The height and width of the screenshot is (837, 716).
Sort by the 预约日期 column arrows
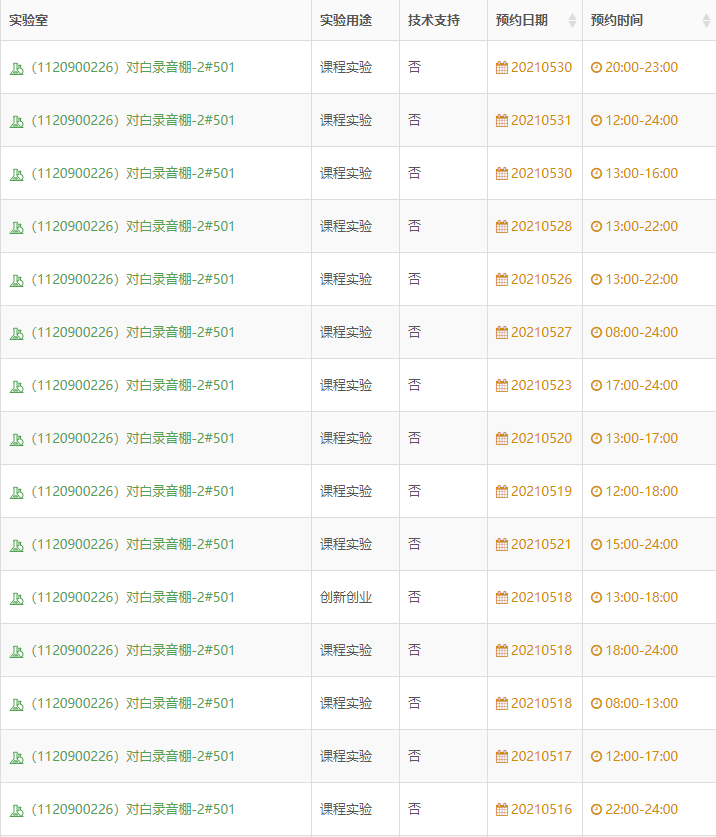(572, 20)
